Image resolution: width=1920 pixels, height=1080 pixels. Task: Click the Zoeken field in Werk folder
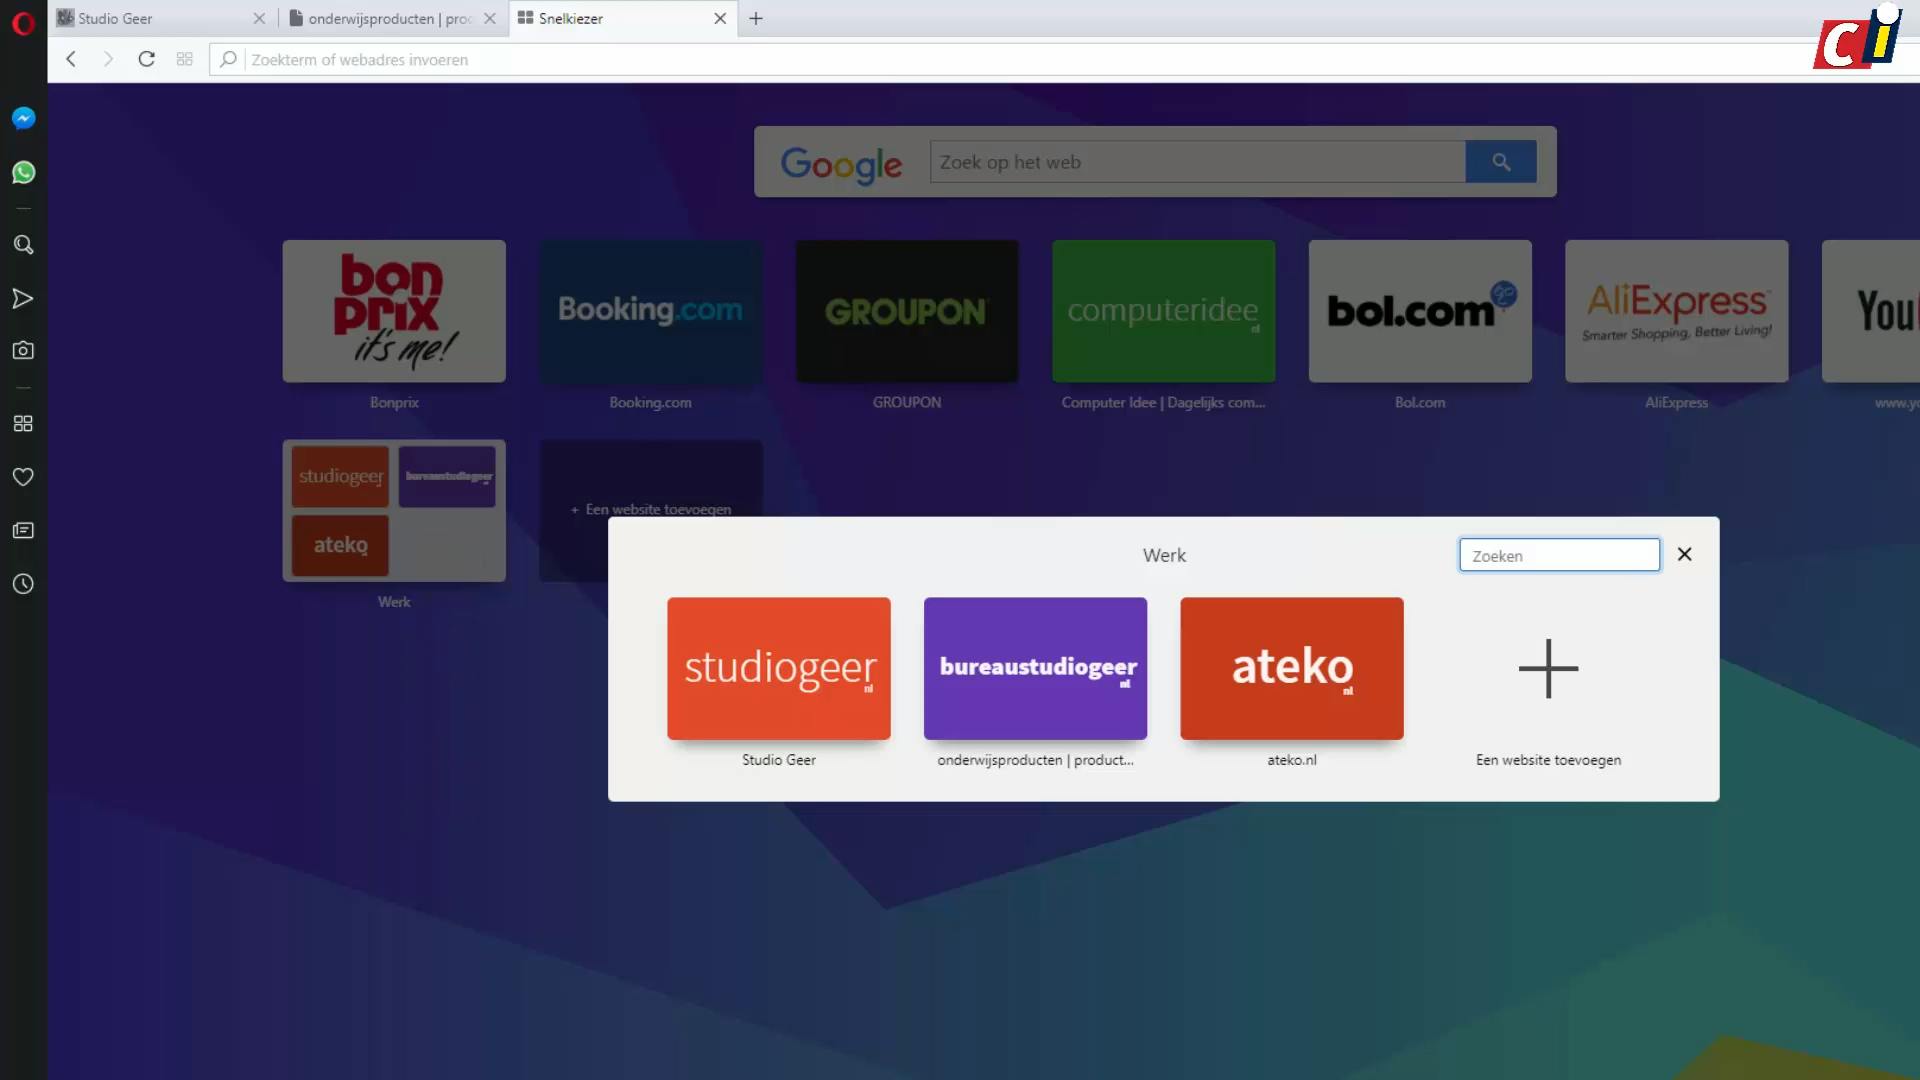tap(1558, 555)
